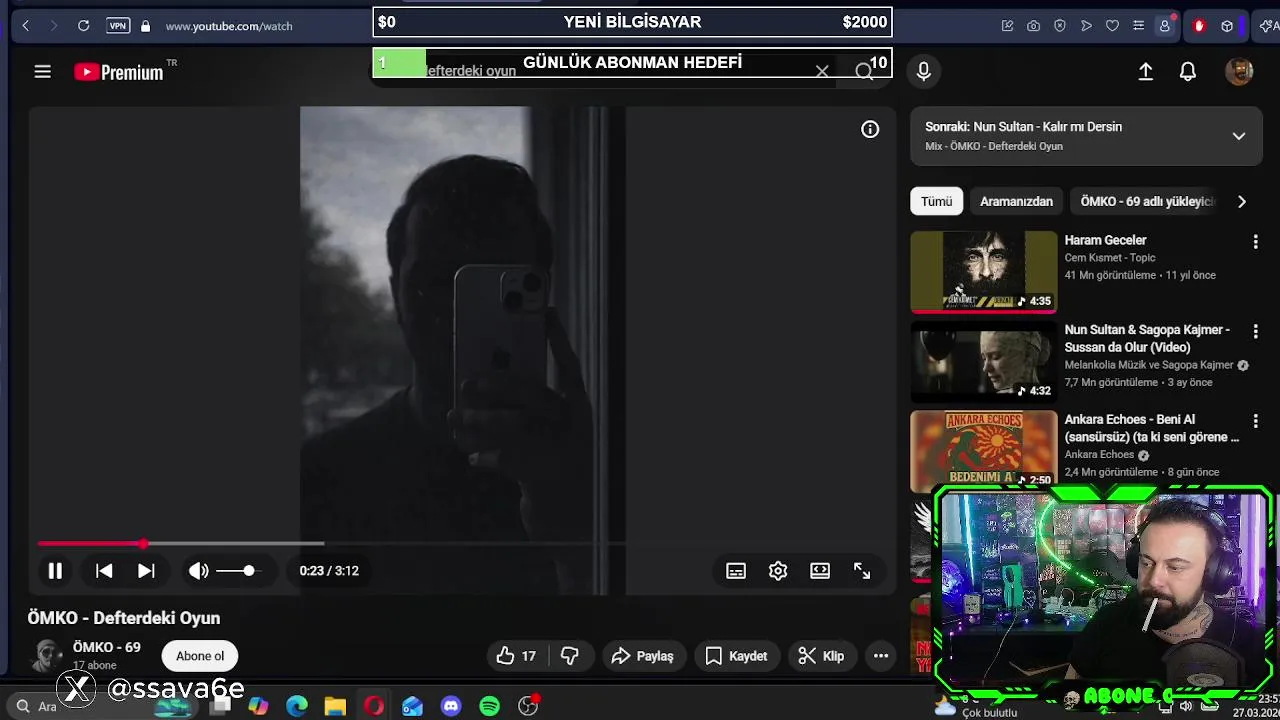The height and width of the screenshot is (720, 1280).
Task: Seek on the red video progress bar
Action: pos(330,544)
